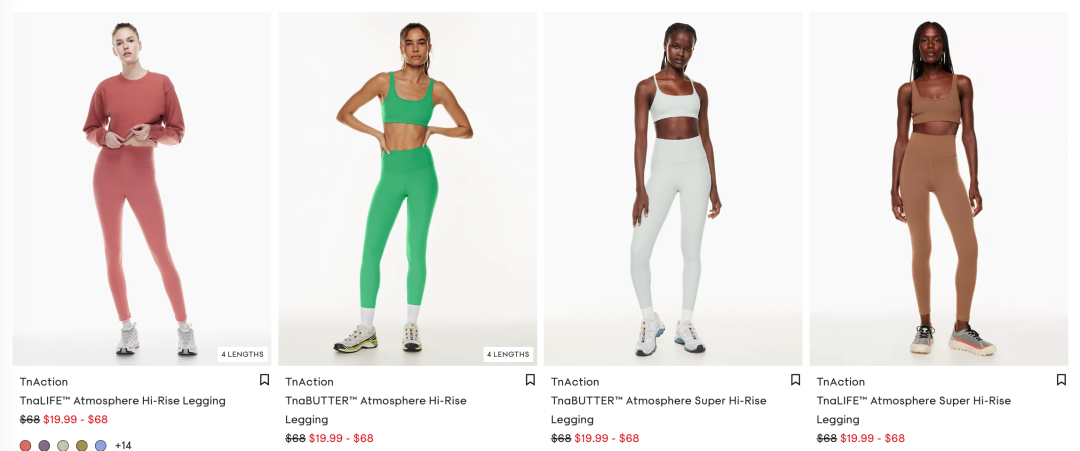
Task: View the brown legging product photo
Action: (x=939, y=189)
